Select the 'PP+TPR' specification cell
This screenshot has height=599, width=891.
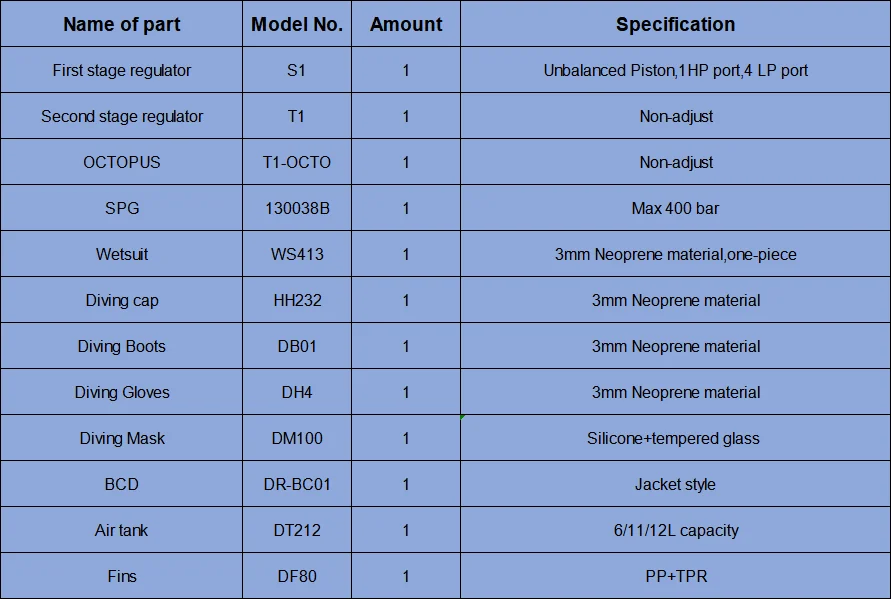pos(675,576)
